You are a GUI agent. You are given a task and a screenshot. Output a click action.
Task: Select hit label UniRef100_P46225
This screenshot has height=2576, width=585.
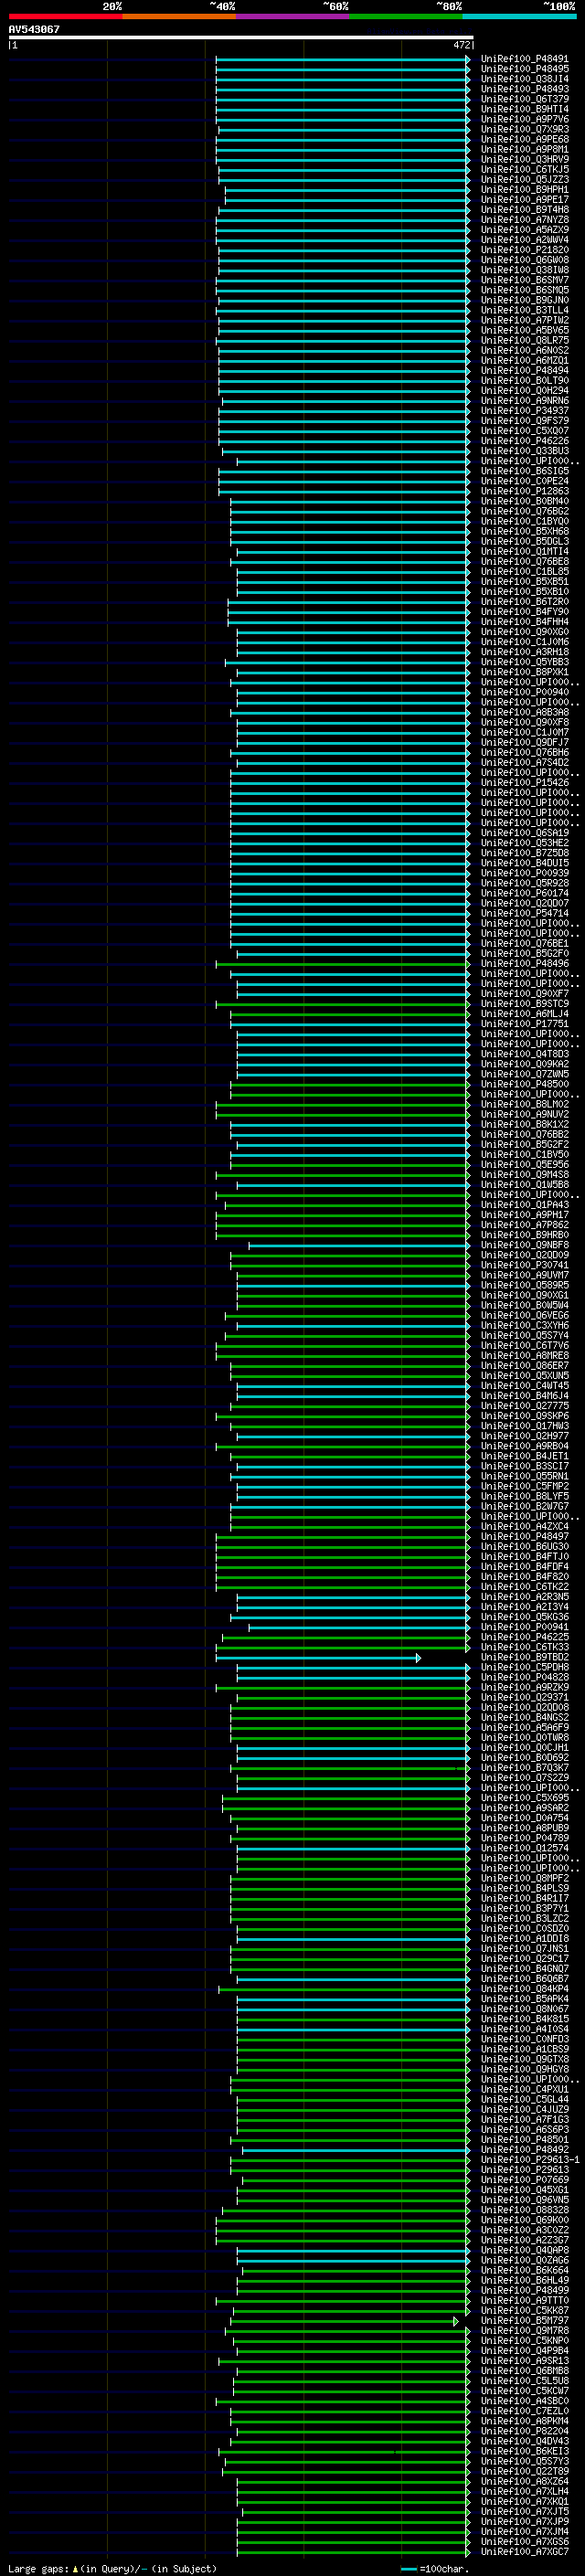click(525, 1636)
